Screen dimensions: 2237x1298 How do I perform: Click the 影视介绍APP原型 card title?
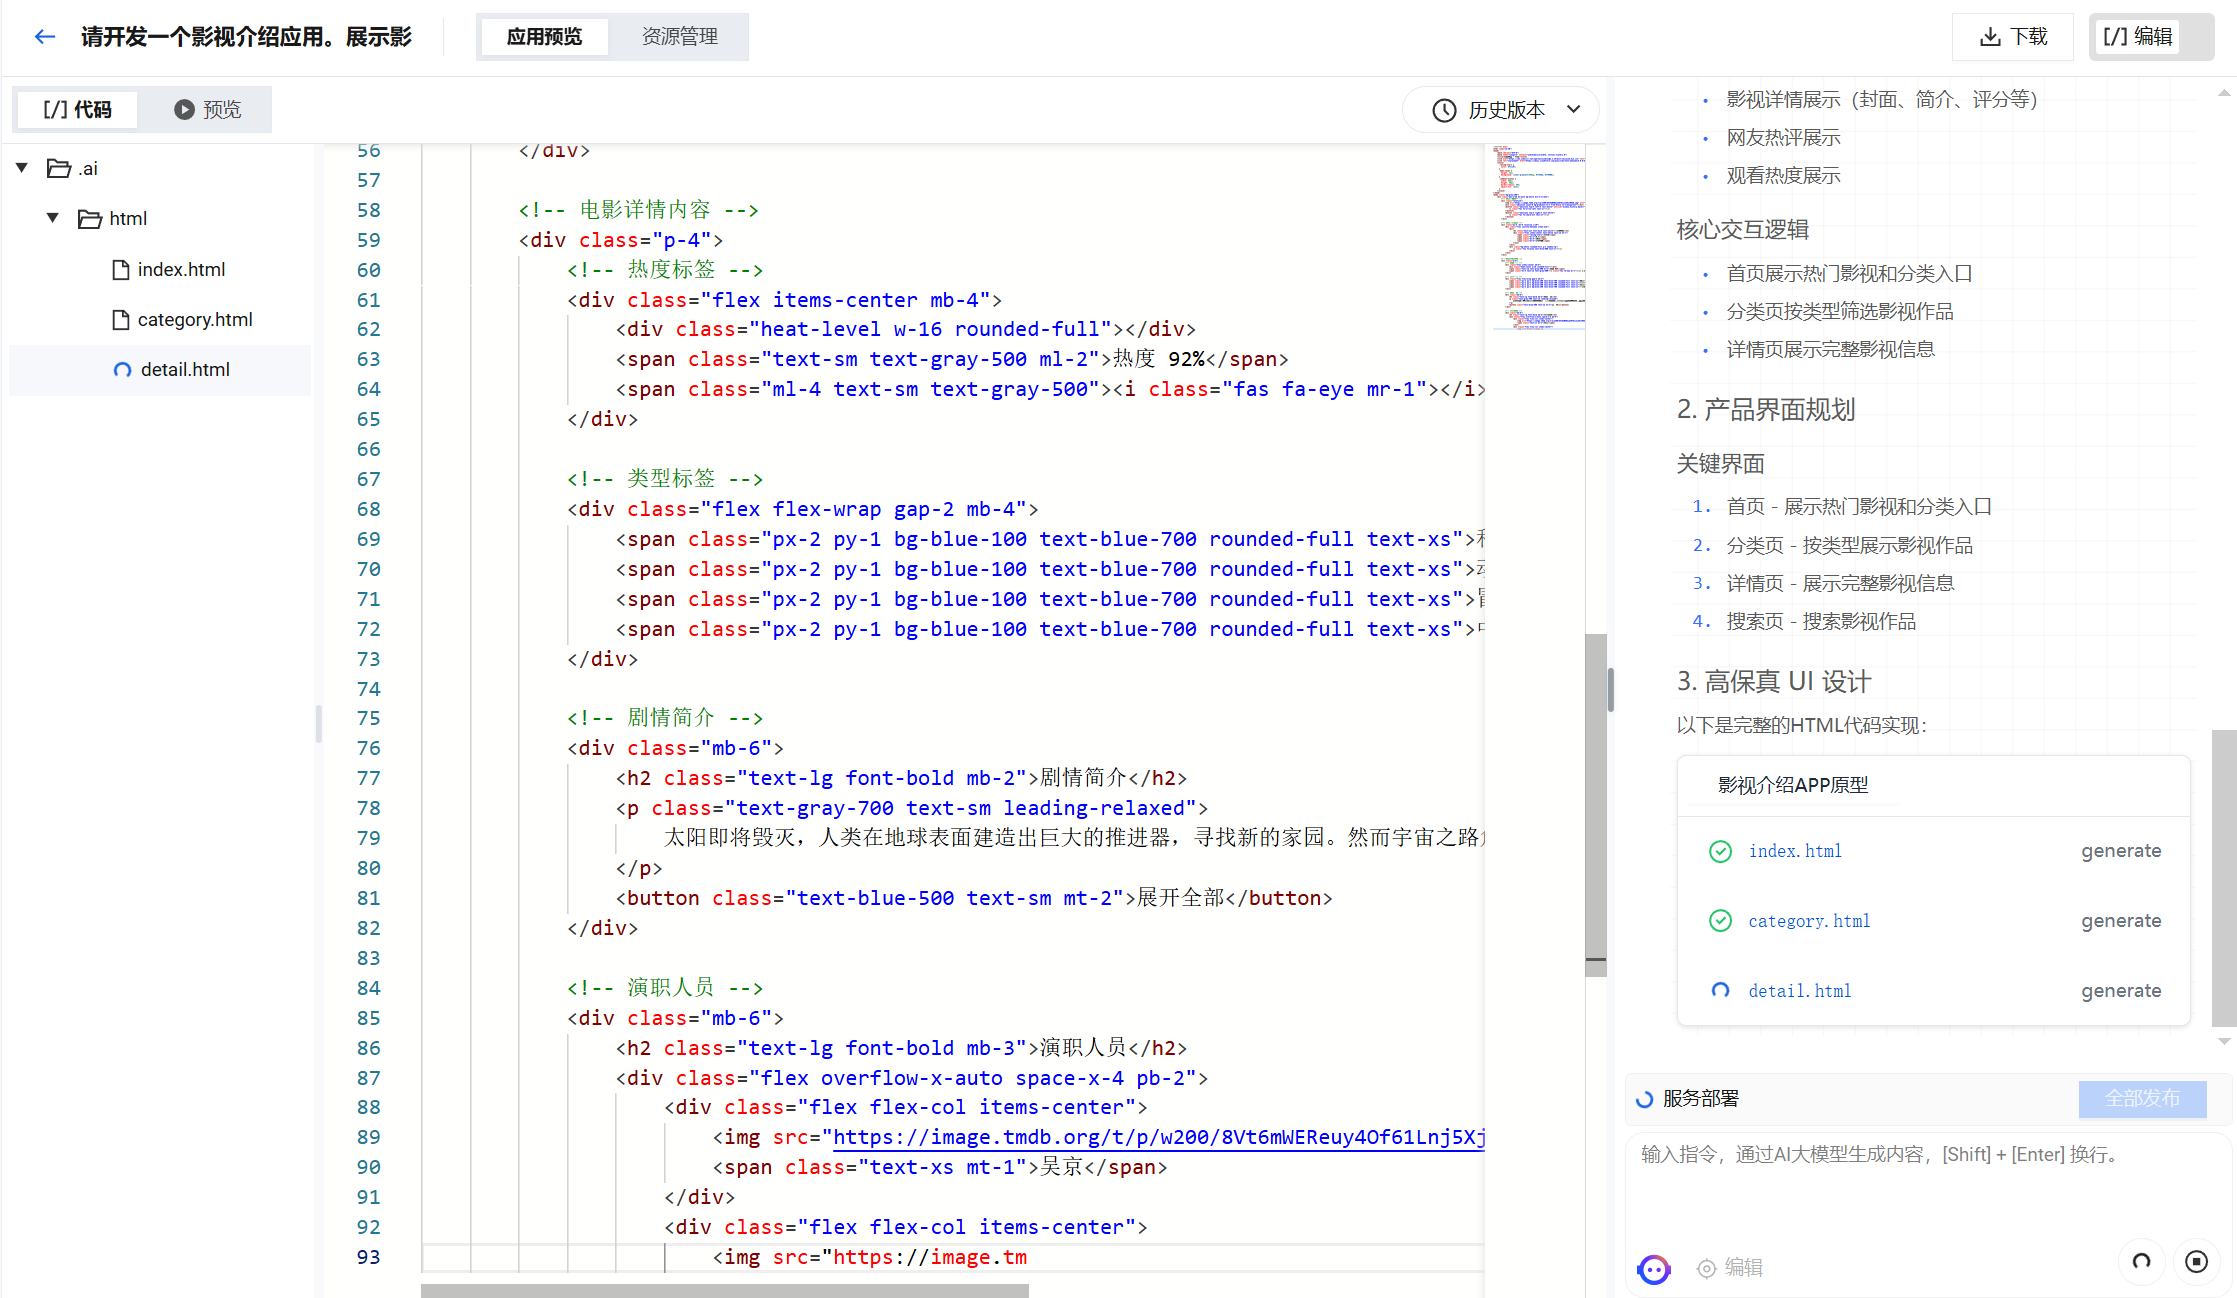pos(1793,785)
